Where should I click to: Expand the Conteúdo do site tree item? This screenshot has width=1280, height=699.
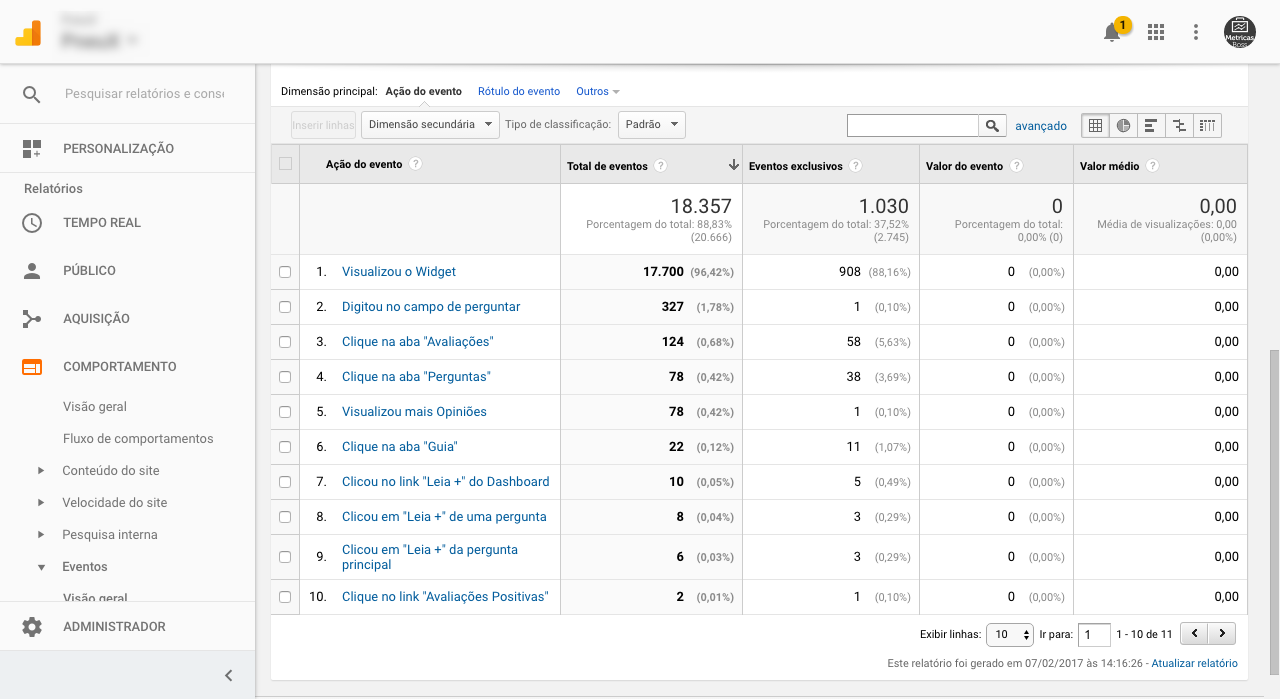[41, 471]
